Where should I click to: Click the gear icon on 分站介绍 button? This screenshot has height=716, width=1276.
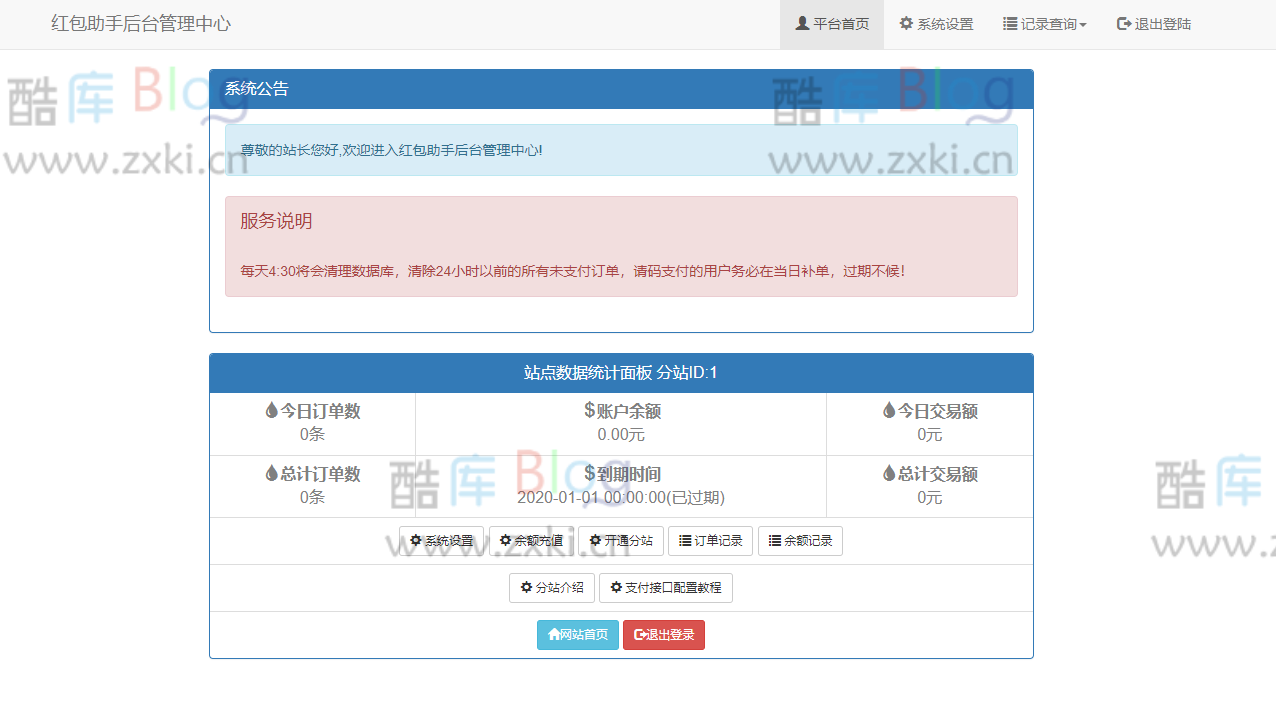coord(525,587)
